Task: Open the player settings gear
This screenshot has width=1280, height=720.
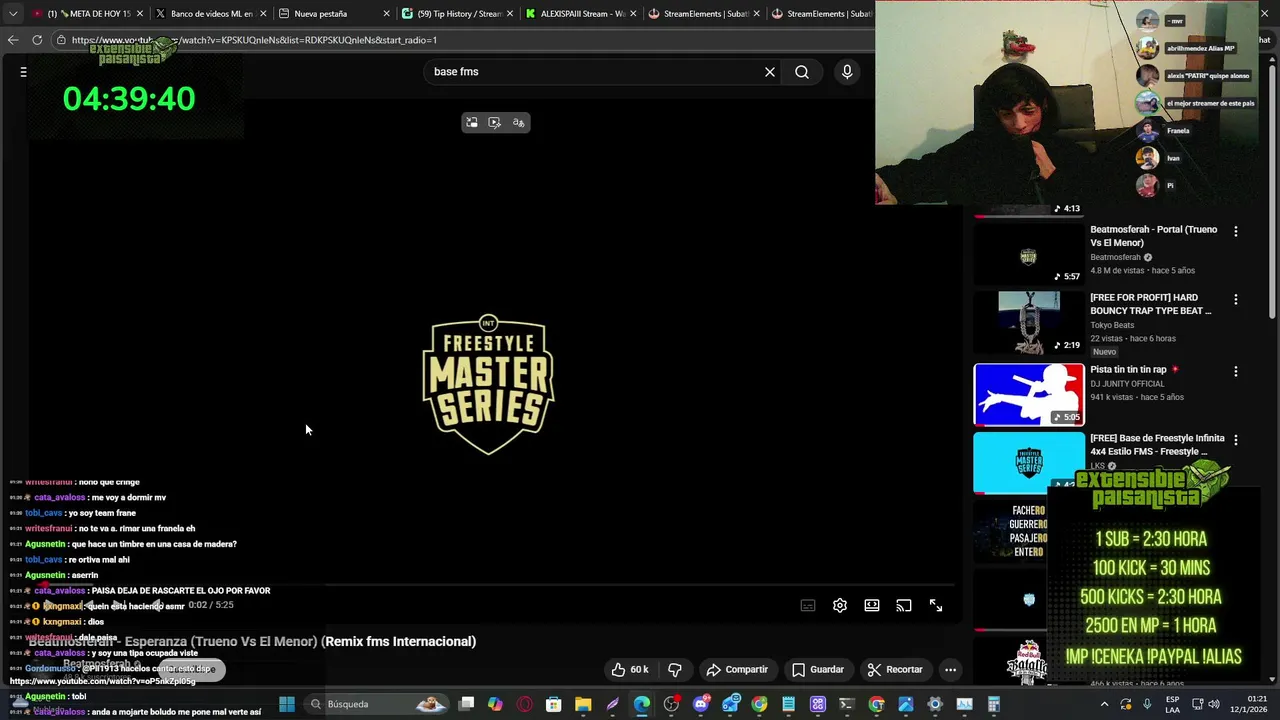Action: [x=840, y=605]
